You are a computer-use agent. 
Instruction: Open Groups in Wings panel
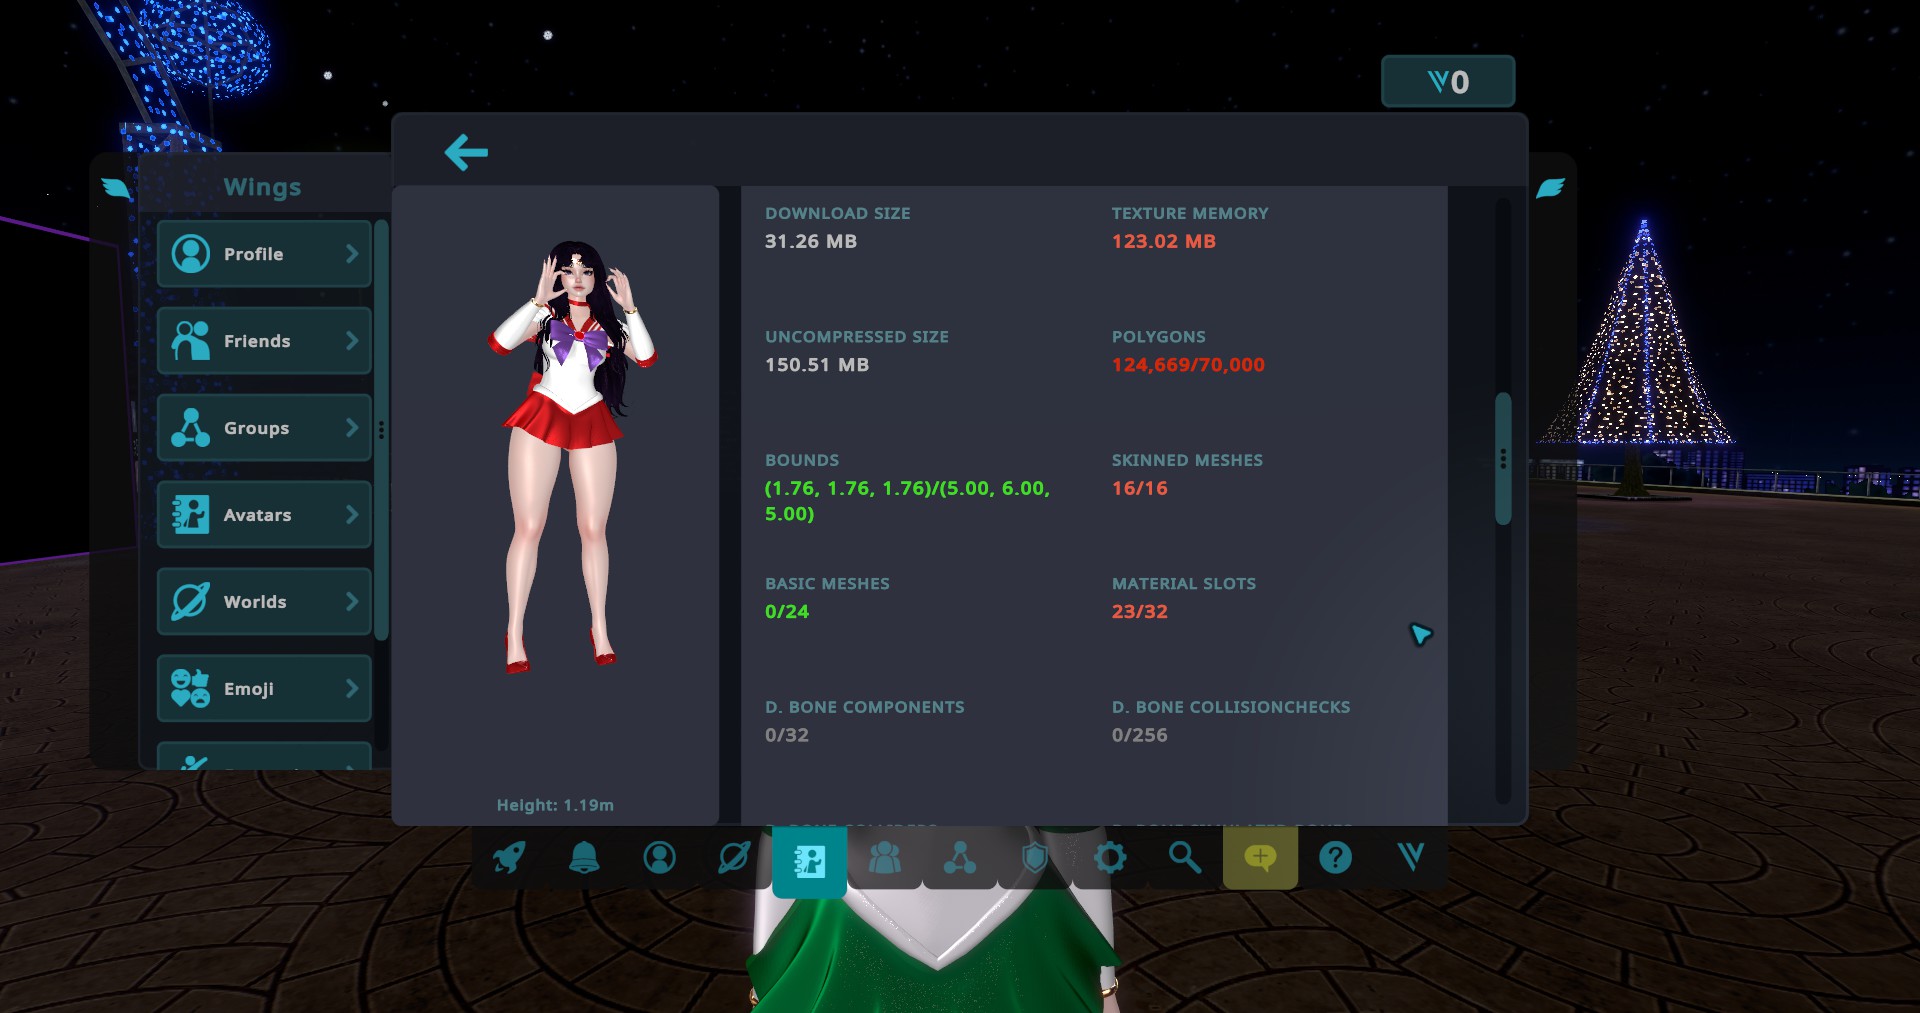pos(264,428)
